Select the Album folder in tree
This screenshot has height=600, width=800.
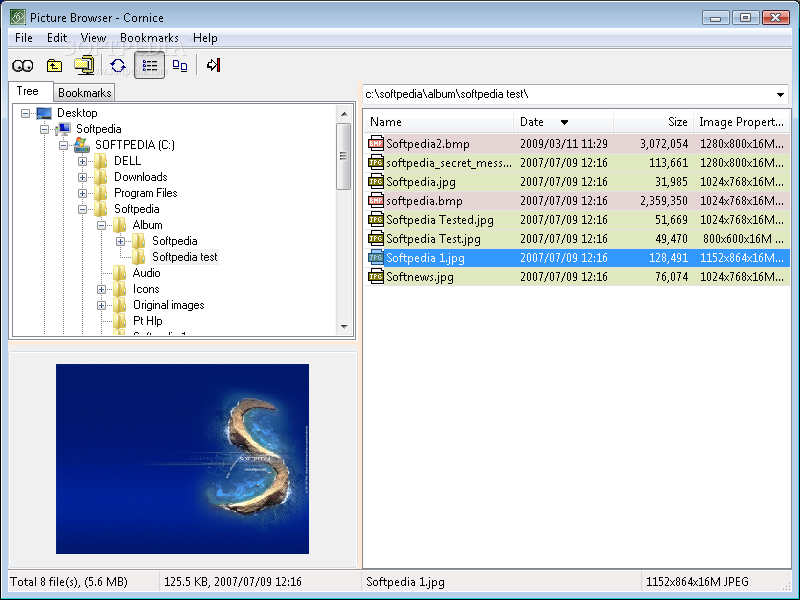147,225
